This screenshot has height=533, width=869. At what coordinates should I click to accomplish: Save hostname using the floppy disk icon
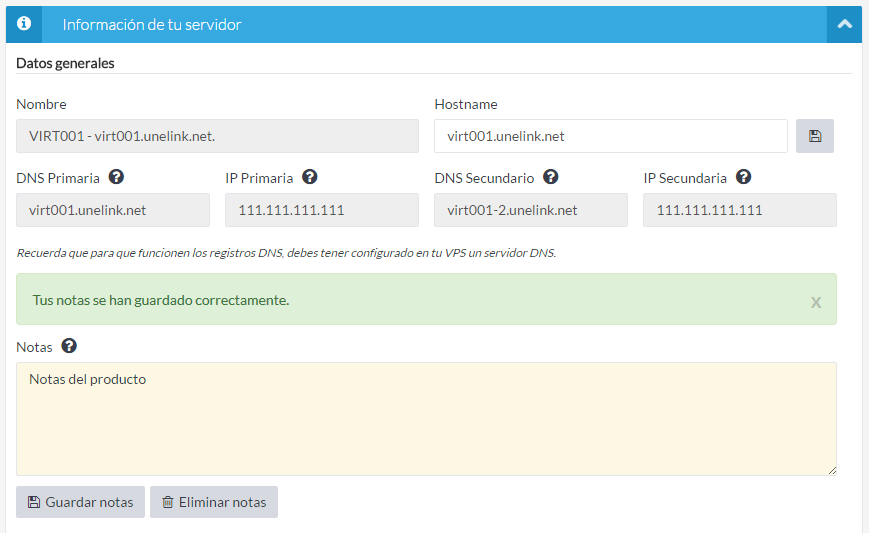point(814,136)
